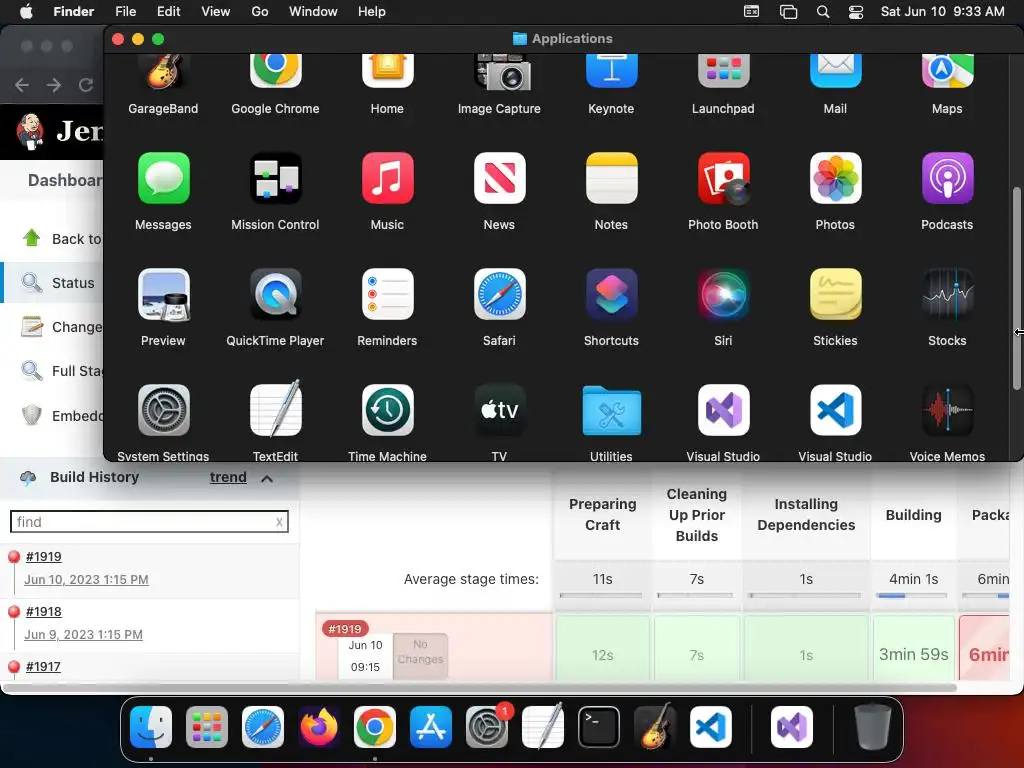
Task: Open GarageBand in the Applications window
Action: pyautogui.click(x=163, y=73)
